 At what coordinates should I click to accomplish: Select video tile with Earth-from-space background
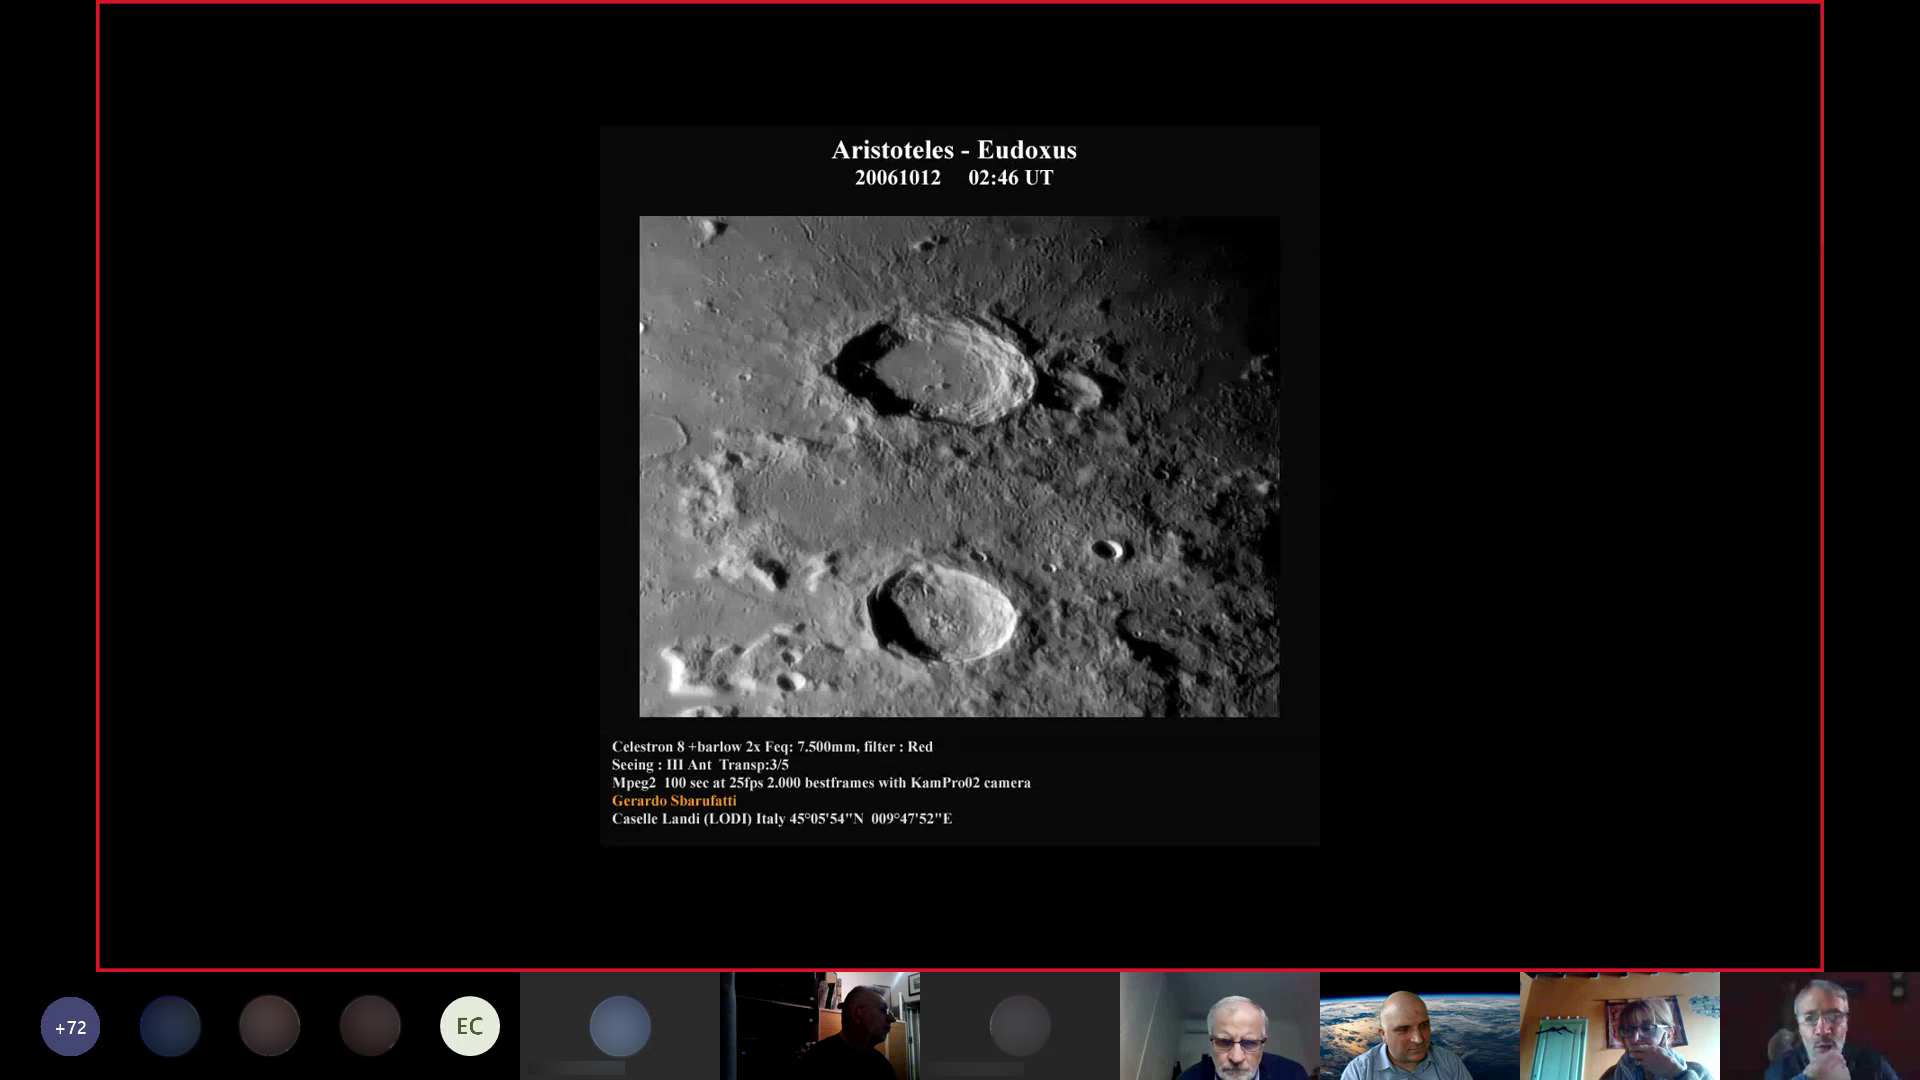coord(1420,1026)
